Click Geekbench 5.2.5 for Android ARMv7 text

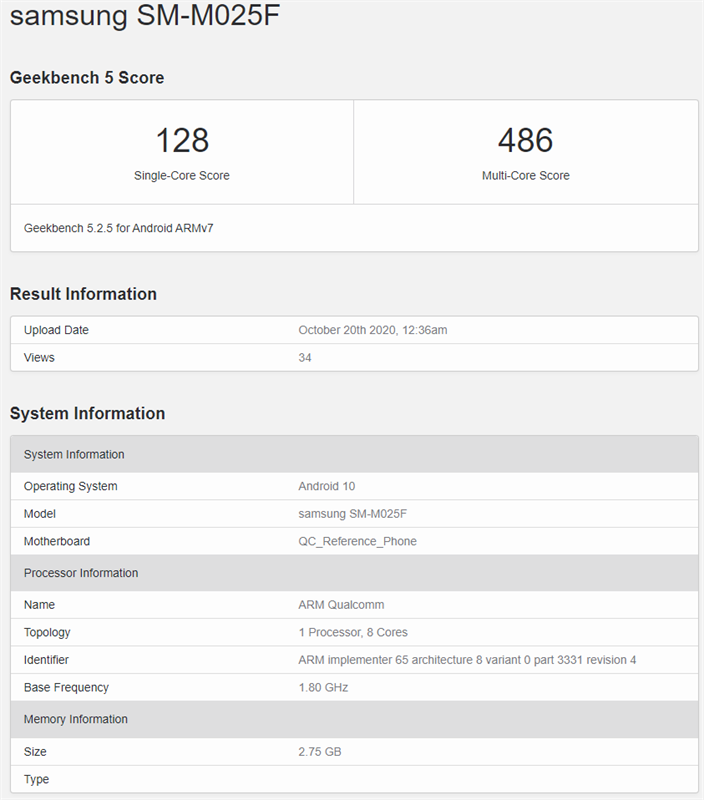click(x=118, y=228)
